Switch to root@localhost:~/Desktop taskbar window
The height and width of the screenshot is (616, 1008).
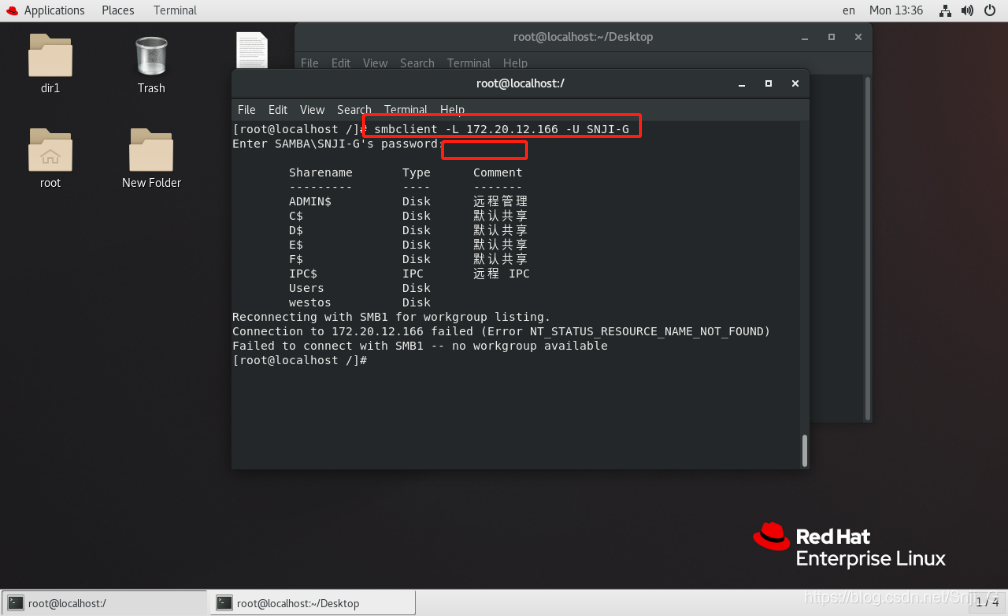[312, 602]
